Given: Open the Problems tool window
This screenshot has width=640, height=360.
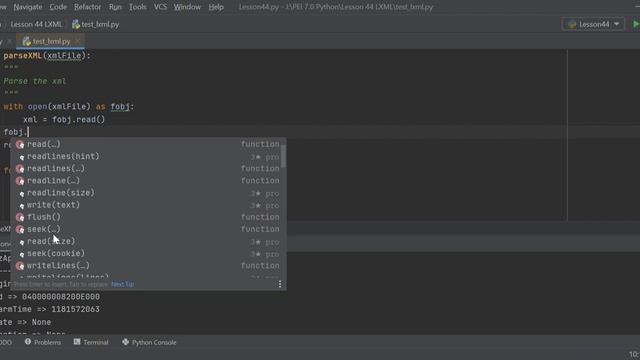Looking at the screenshot, I should (43, 342).
